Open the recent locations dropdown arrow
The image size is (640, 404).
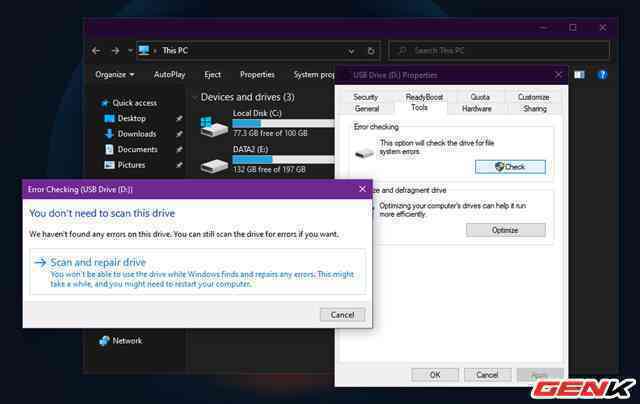[130, 51]
